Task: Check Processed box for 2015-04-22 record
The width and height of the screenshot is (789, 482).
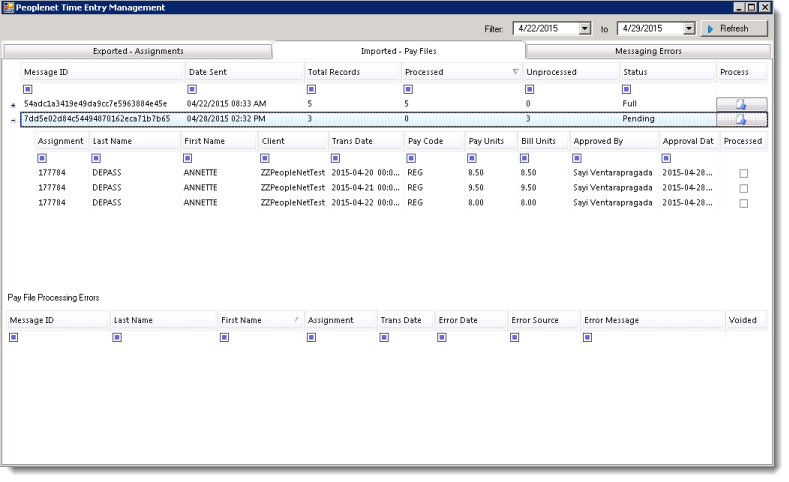Action: (x=744, y=203)
